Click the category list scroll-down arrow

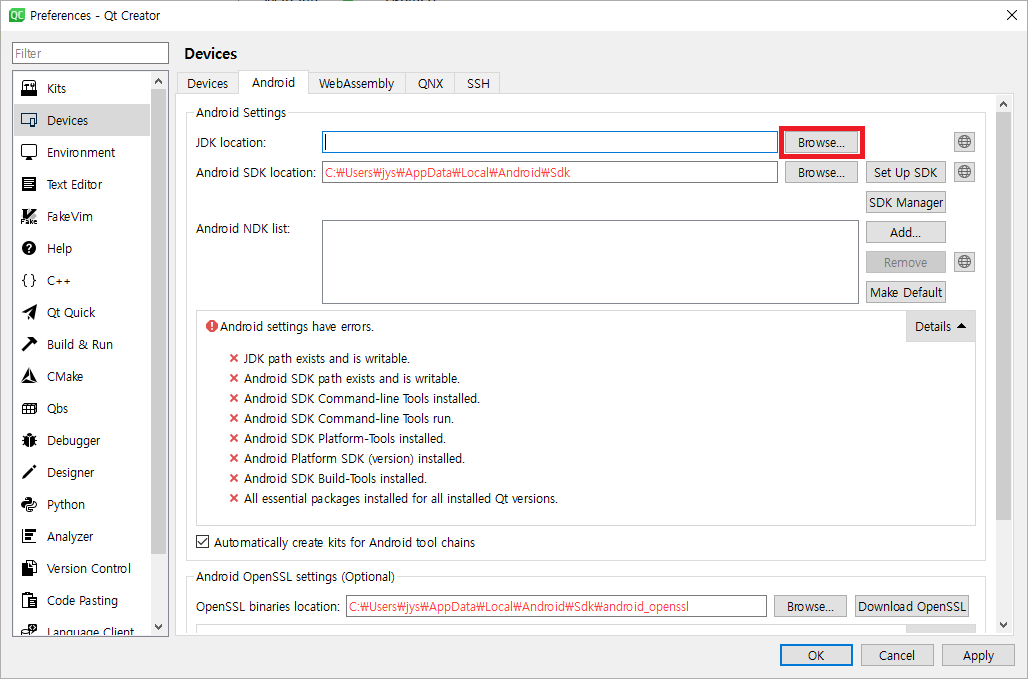(158, 627)
